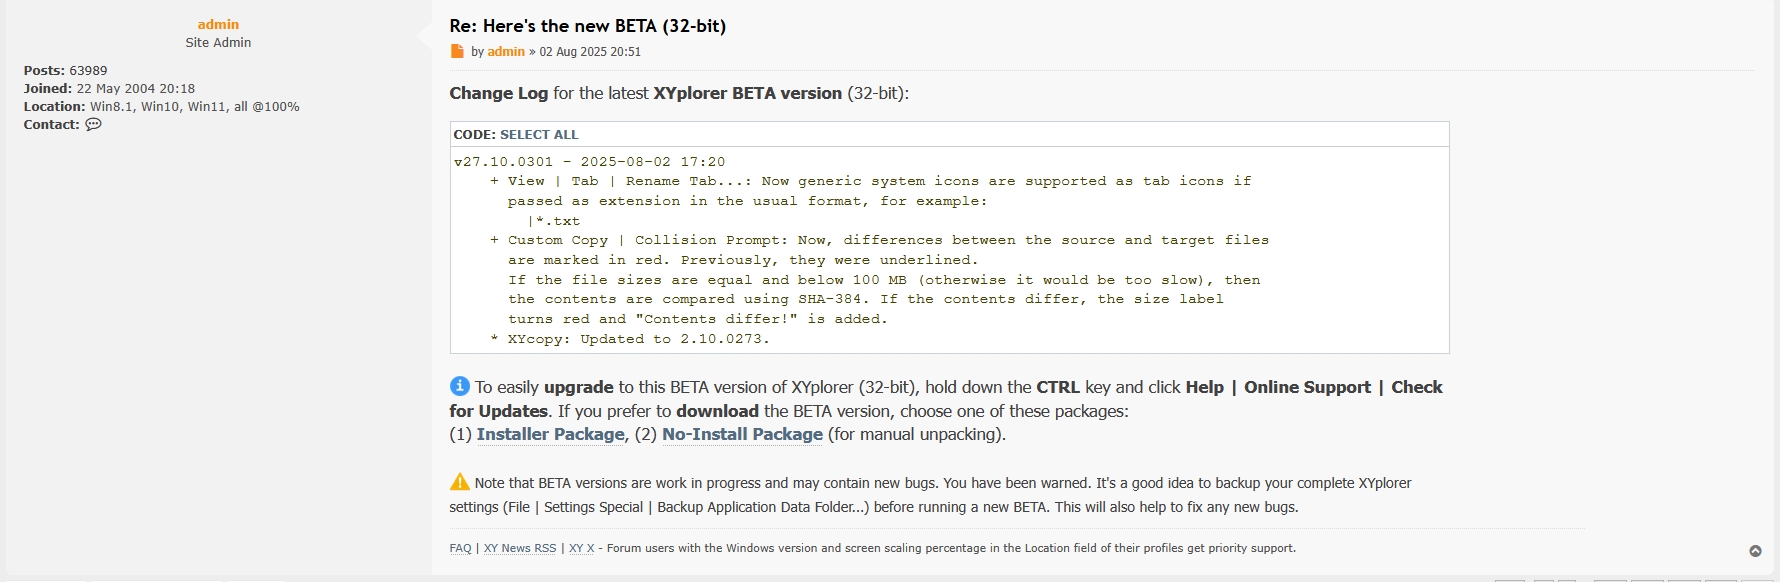Click the admin author link in post byline
Screen dimensions: 1780x582
506,52
